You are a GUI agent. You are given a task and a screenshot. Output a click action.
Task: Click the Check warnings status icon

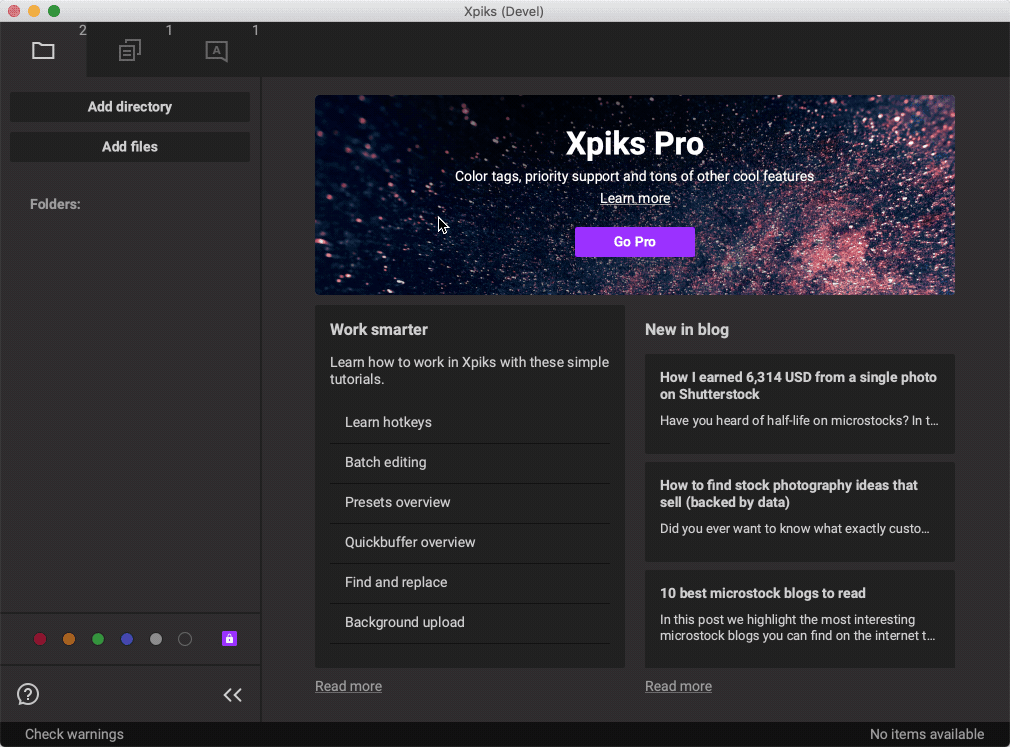74,733
